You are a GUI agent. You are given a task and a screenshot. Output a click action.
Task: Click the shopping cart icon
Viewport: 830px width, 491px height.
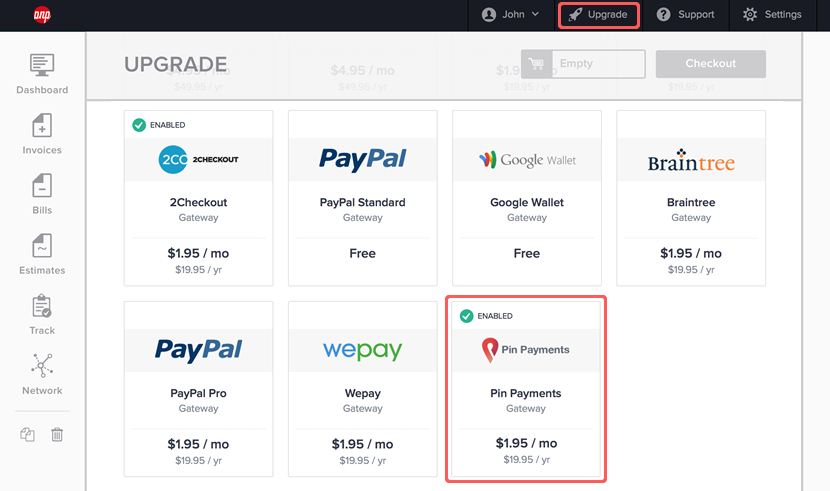coord(536,64)
